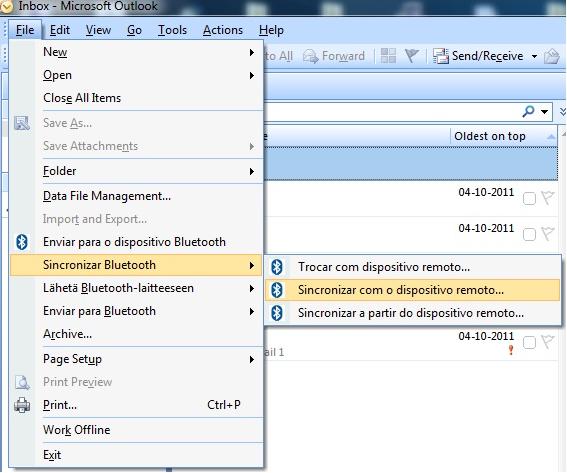Select Enviar para o dispositivo Bluetooth
The image size is (567, 473).
point(136,242)
